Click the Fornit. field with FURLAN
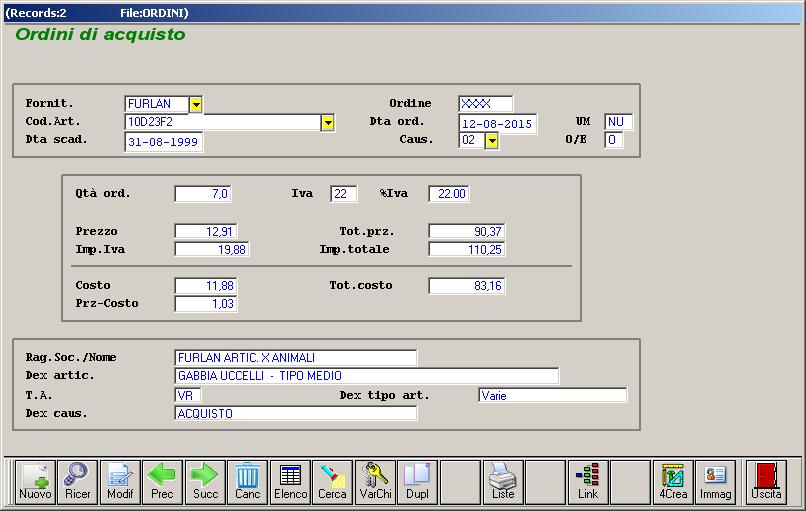The width and height of the screenshot is (806, 511). (x=157, y=104)
